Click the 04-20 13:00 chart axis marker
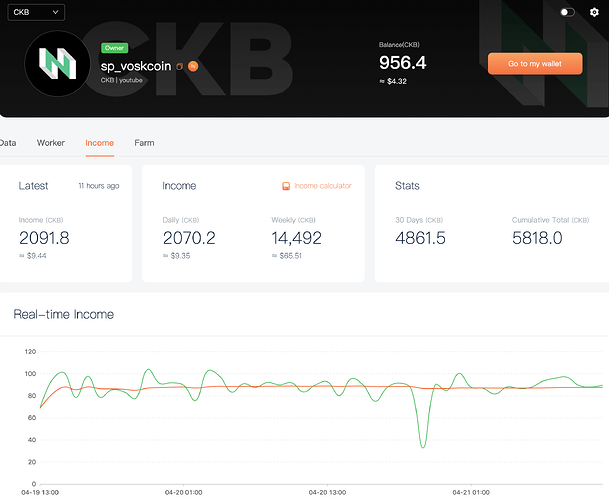Viewport: 609px width, 500px height. (327, 492)
